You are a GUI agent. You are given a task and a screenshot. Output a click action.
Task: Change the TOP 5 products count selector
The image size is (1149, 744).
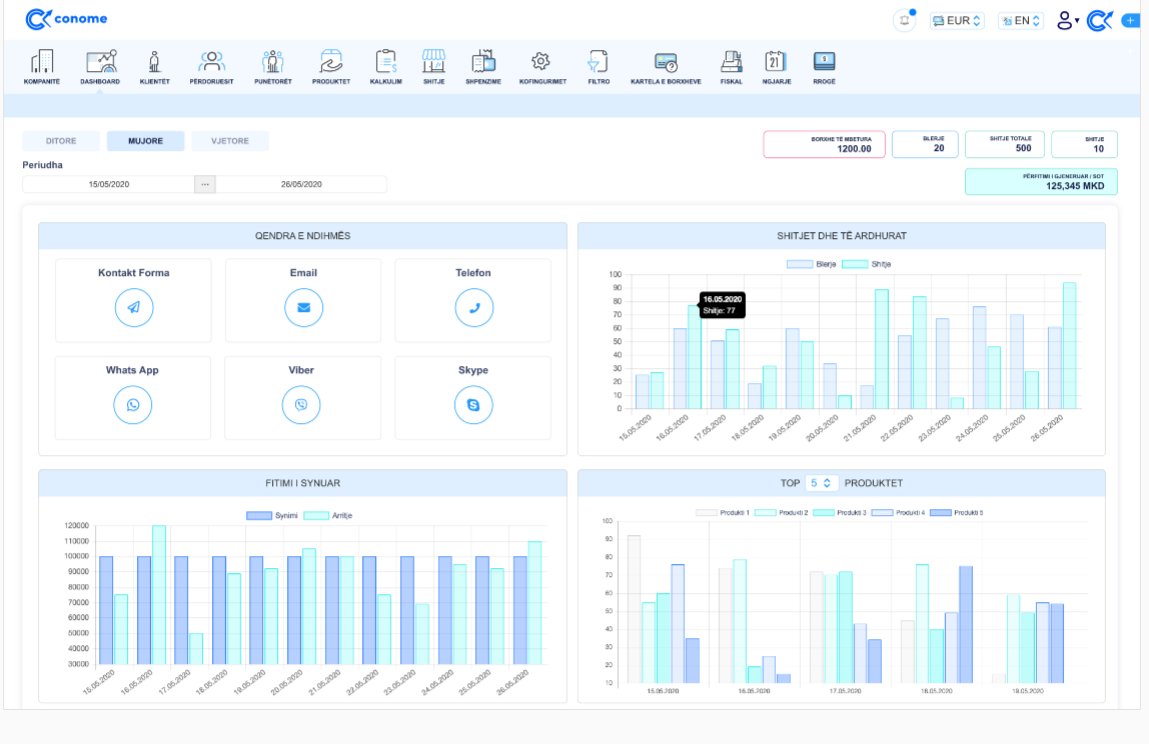(x=822, y=483)
